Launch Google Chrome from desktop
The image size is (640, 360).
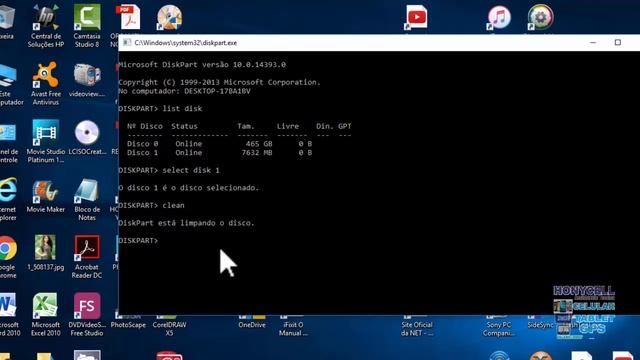tap(8, 257)
